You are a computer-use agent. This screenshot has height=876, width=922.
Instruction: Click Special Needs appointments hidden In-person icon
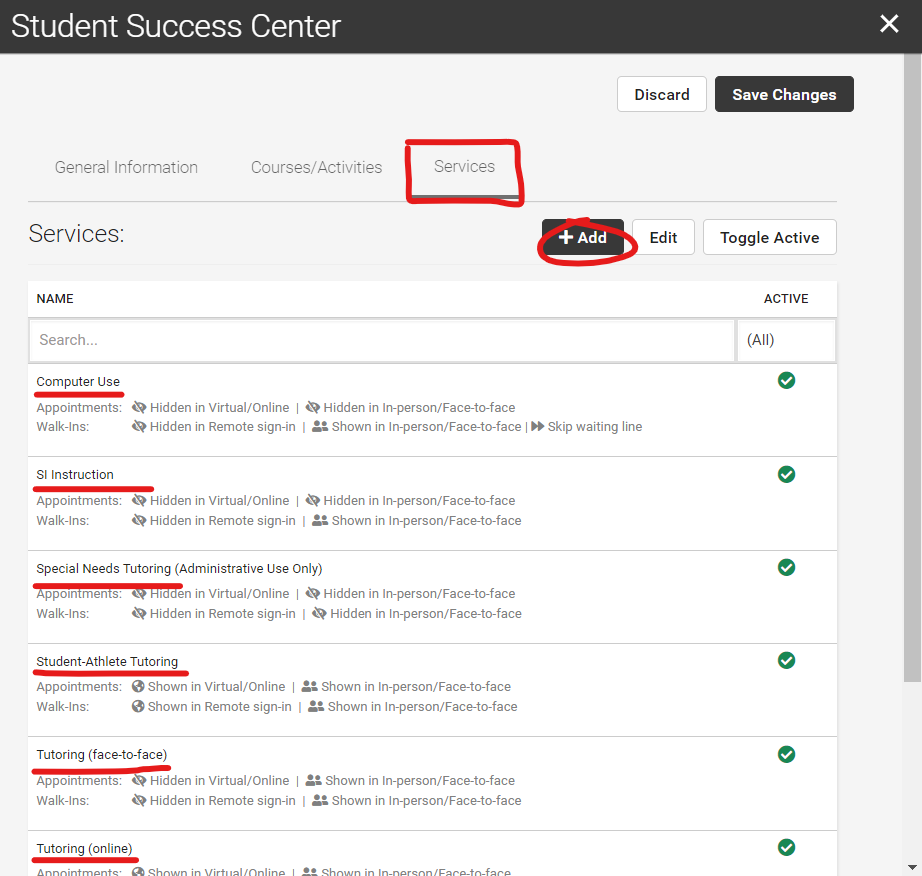pyautogui.click(x=313, y=593)
